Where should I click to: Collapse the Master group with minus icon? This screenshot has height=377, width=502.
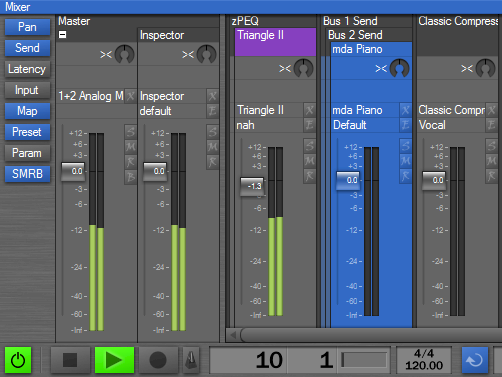tap(62, 35)
